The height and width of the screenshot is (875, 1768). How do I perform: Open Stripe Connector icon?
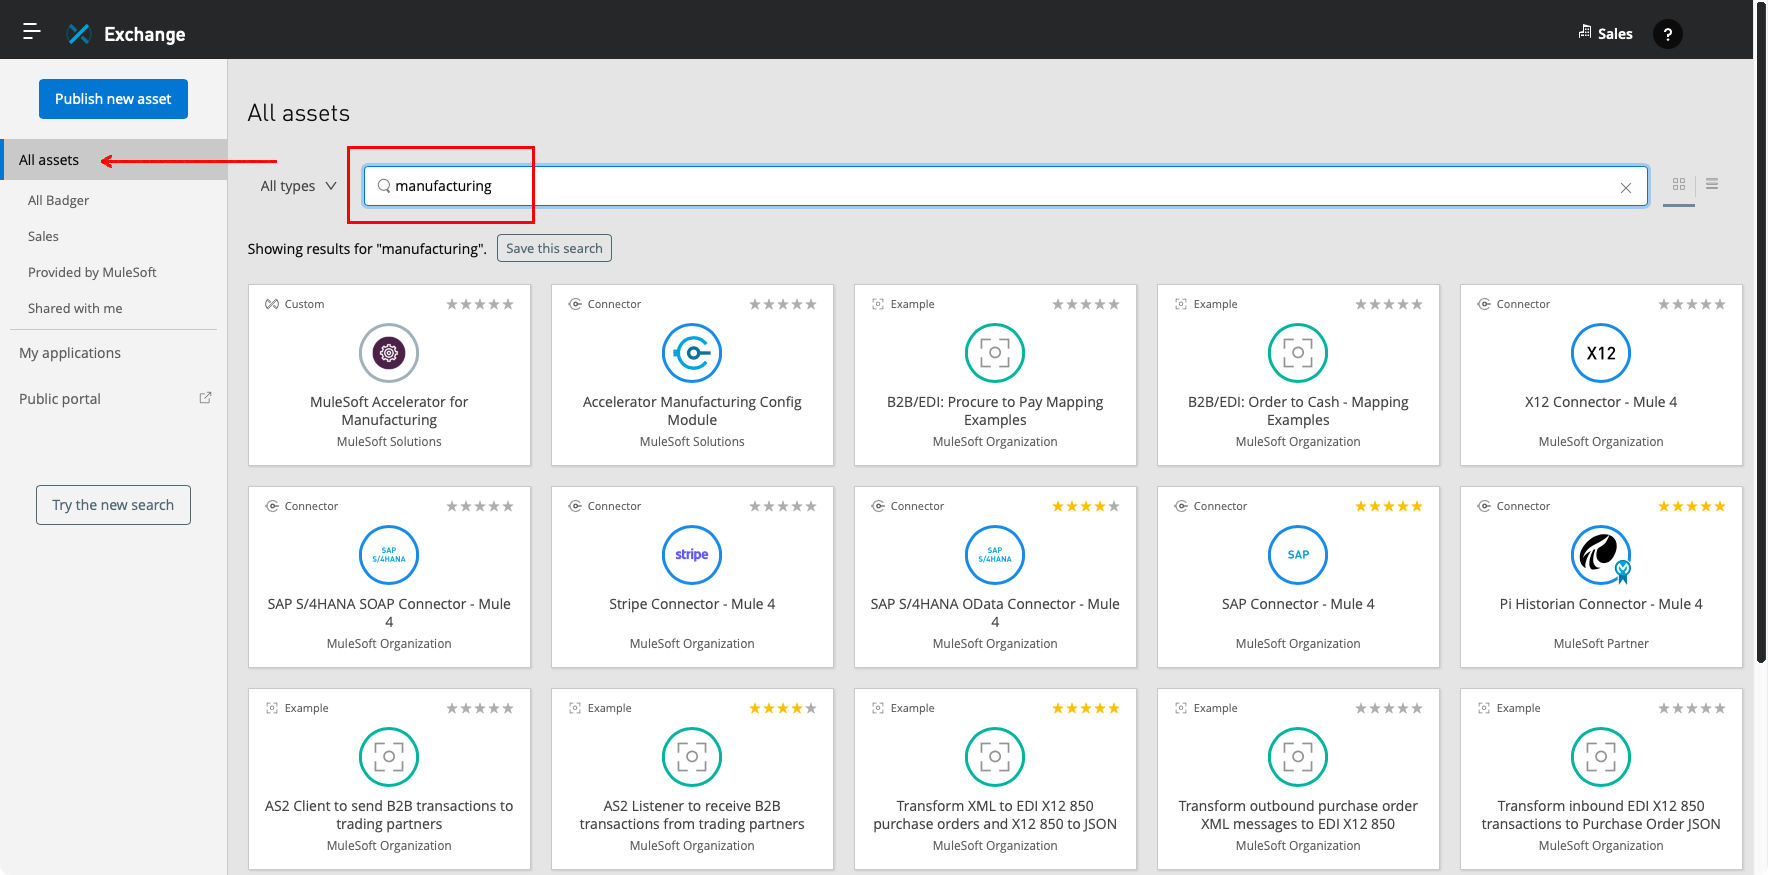coord(692,555)
